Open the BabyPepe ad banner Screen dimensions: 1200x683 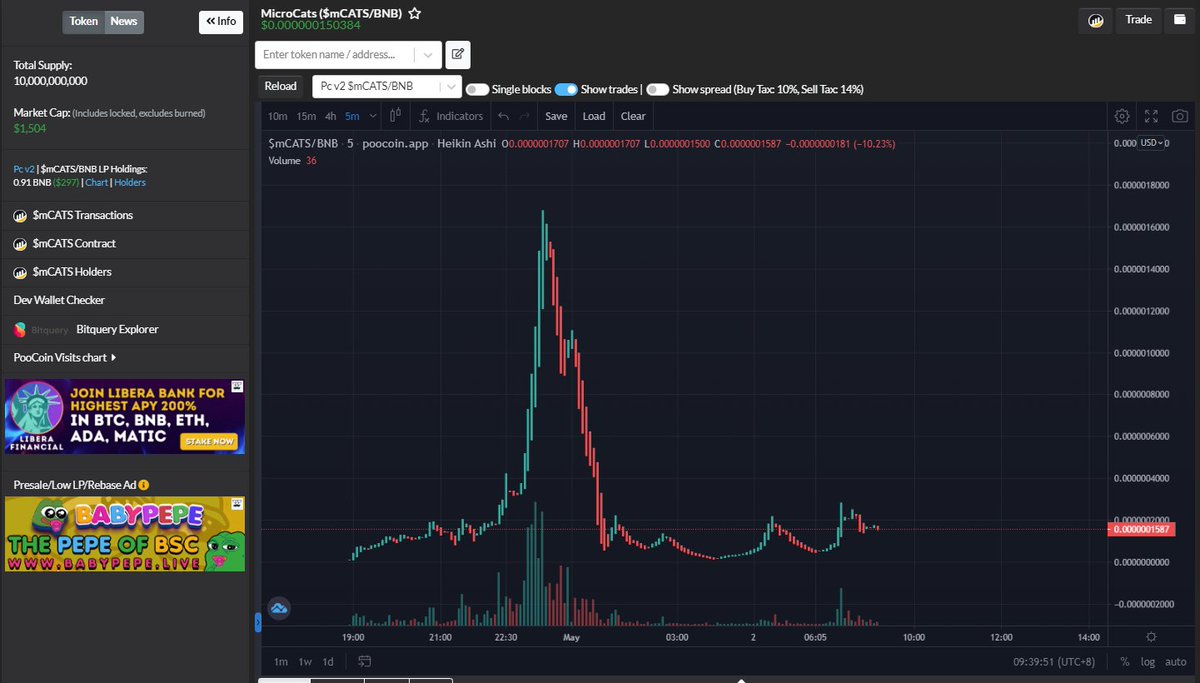125,534
